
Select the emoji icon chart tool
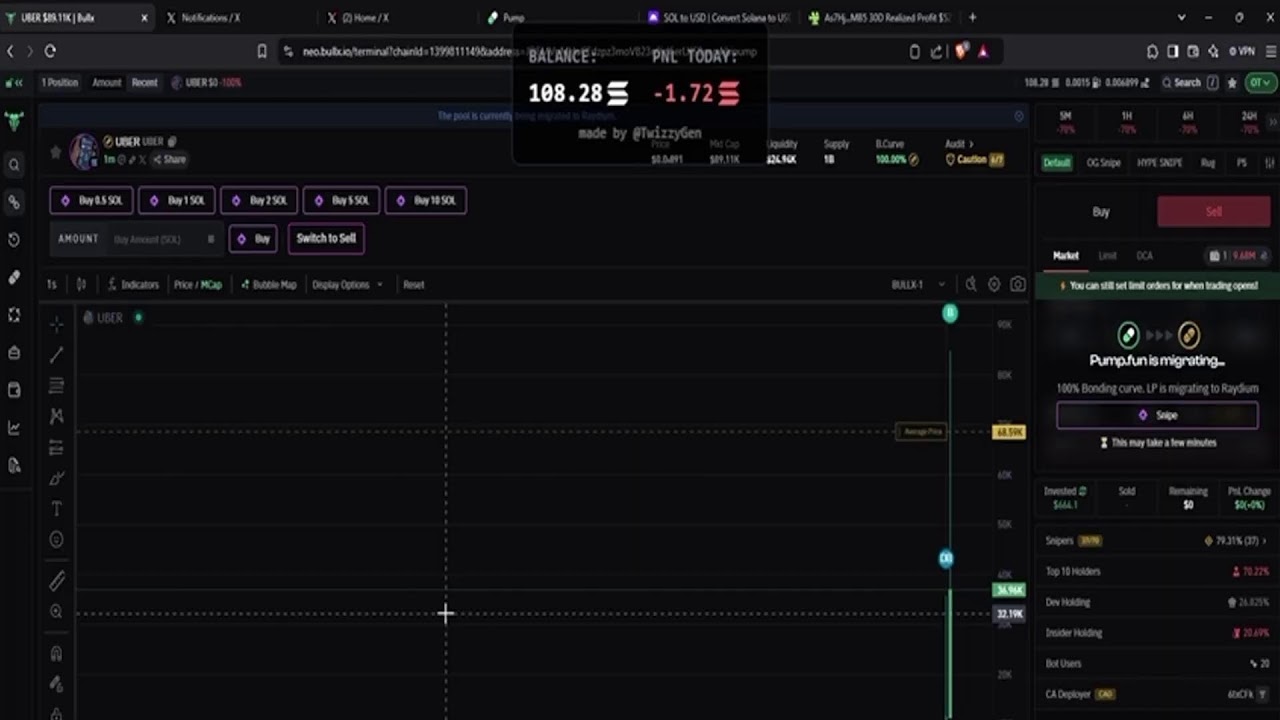tap(56, 540)
